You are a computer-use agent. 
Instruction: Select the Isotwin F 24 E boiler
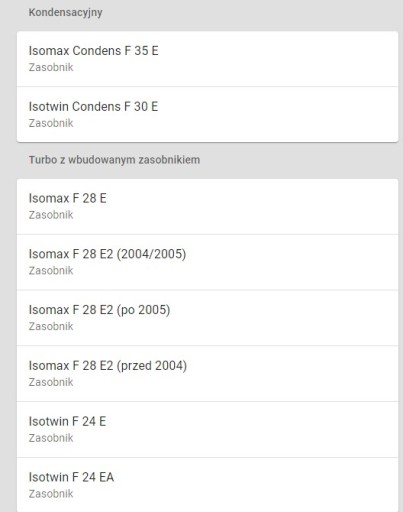point(207,429)
